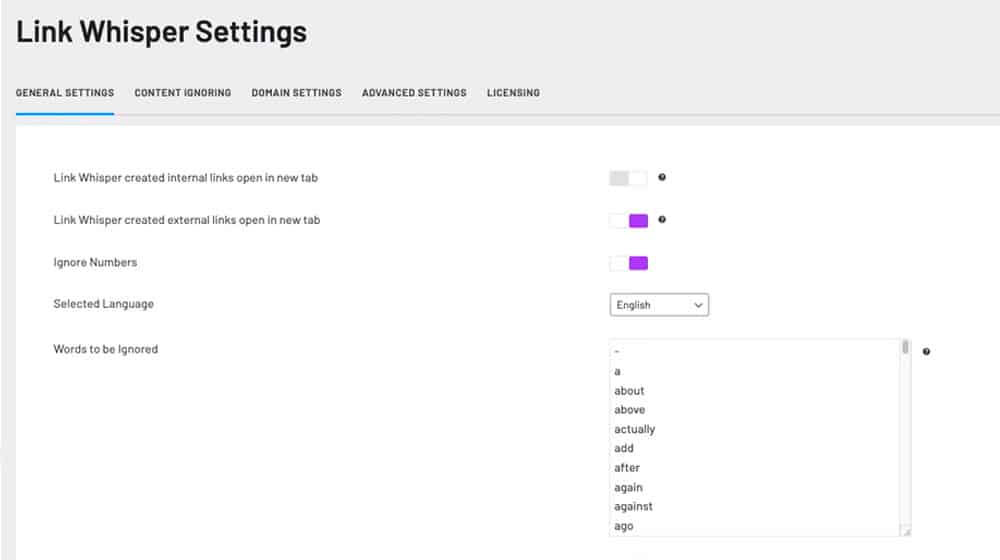The image size is (1000, 560).
Task: Click the 'Selected Language' label
Action: (x=103, y=304)
